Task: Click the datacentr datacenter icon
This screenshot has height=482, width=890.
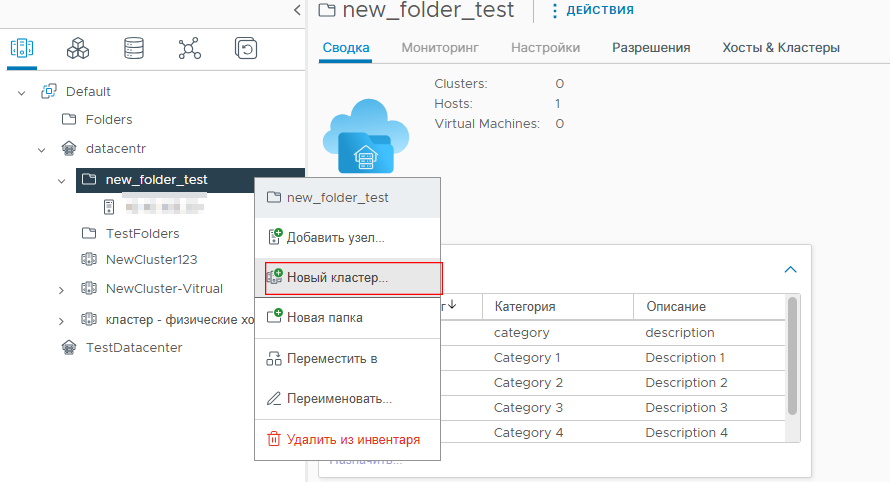Action: point(69,149)
